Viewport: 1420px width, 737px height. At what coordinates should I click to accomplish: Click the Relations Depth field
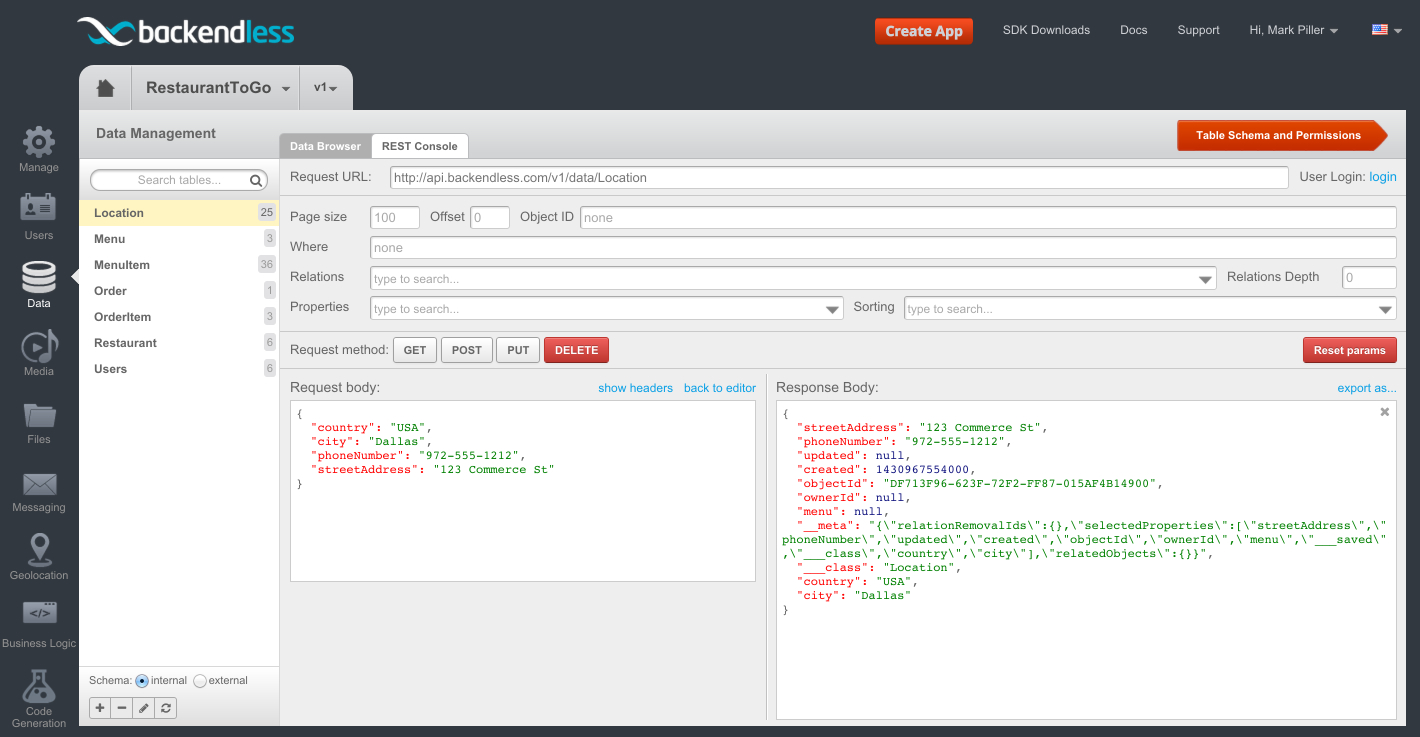[x=1369, y=277]
